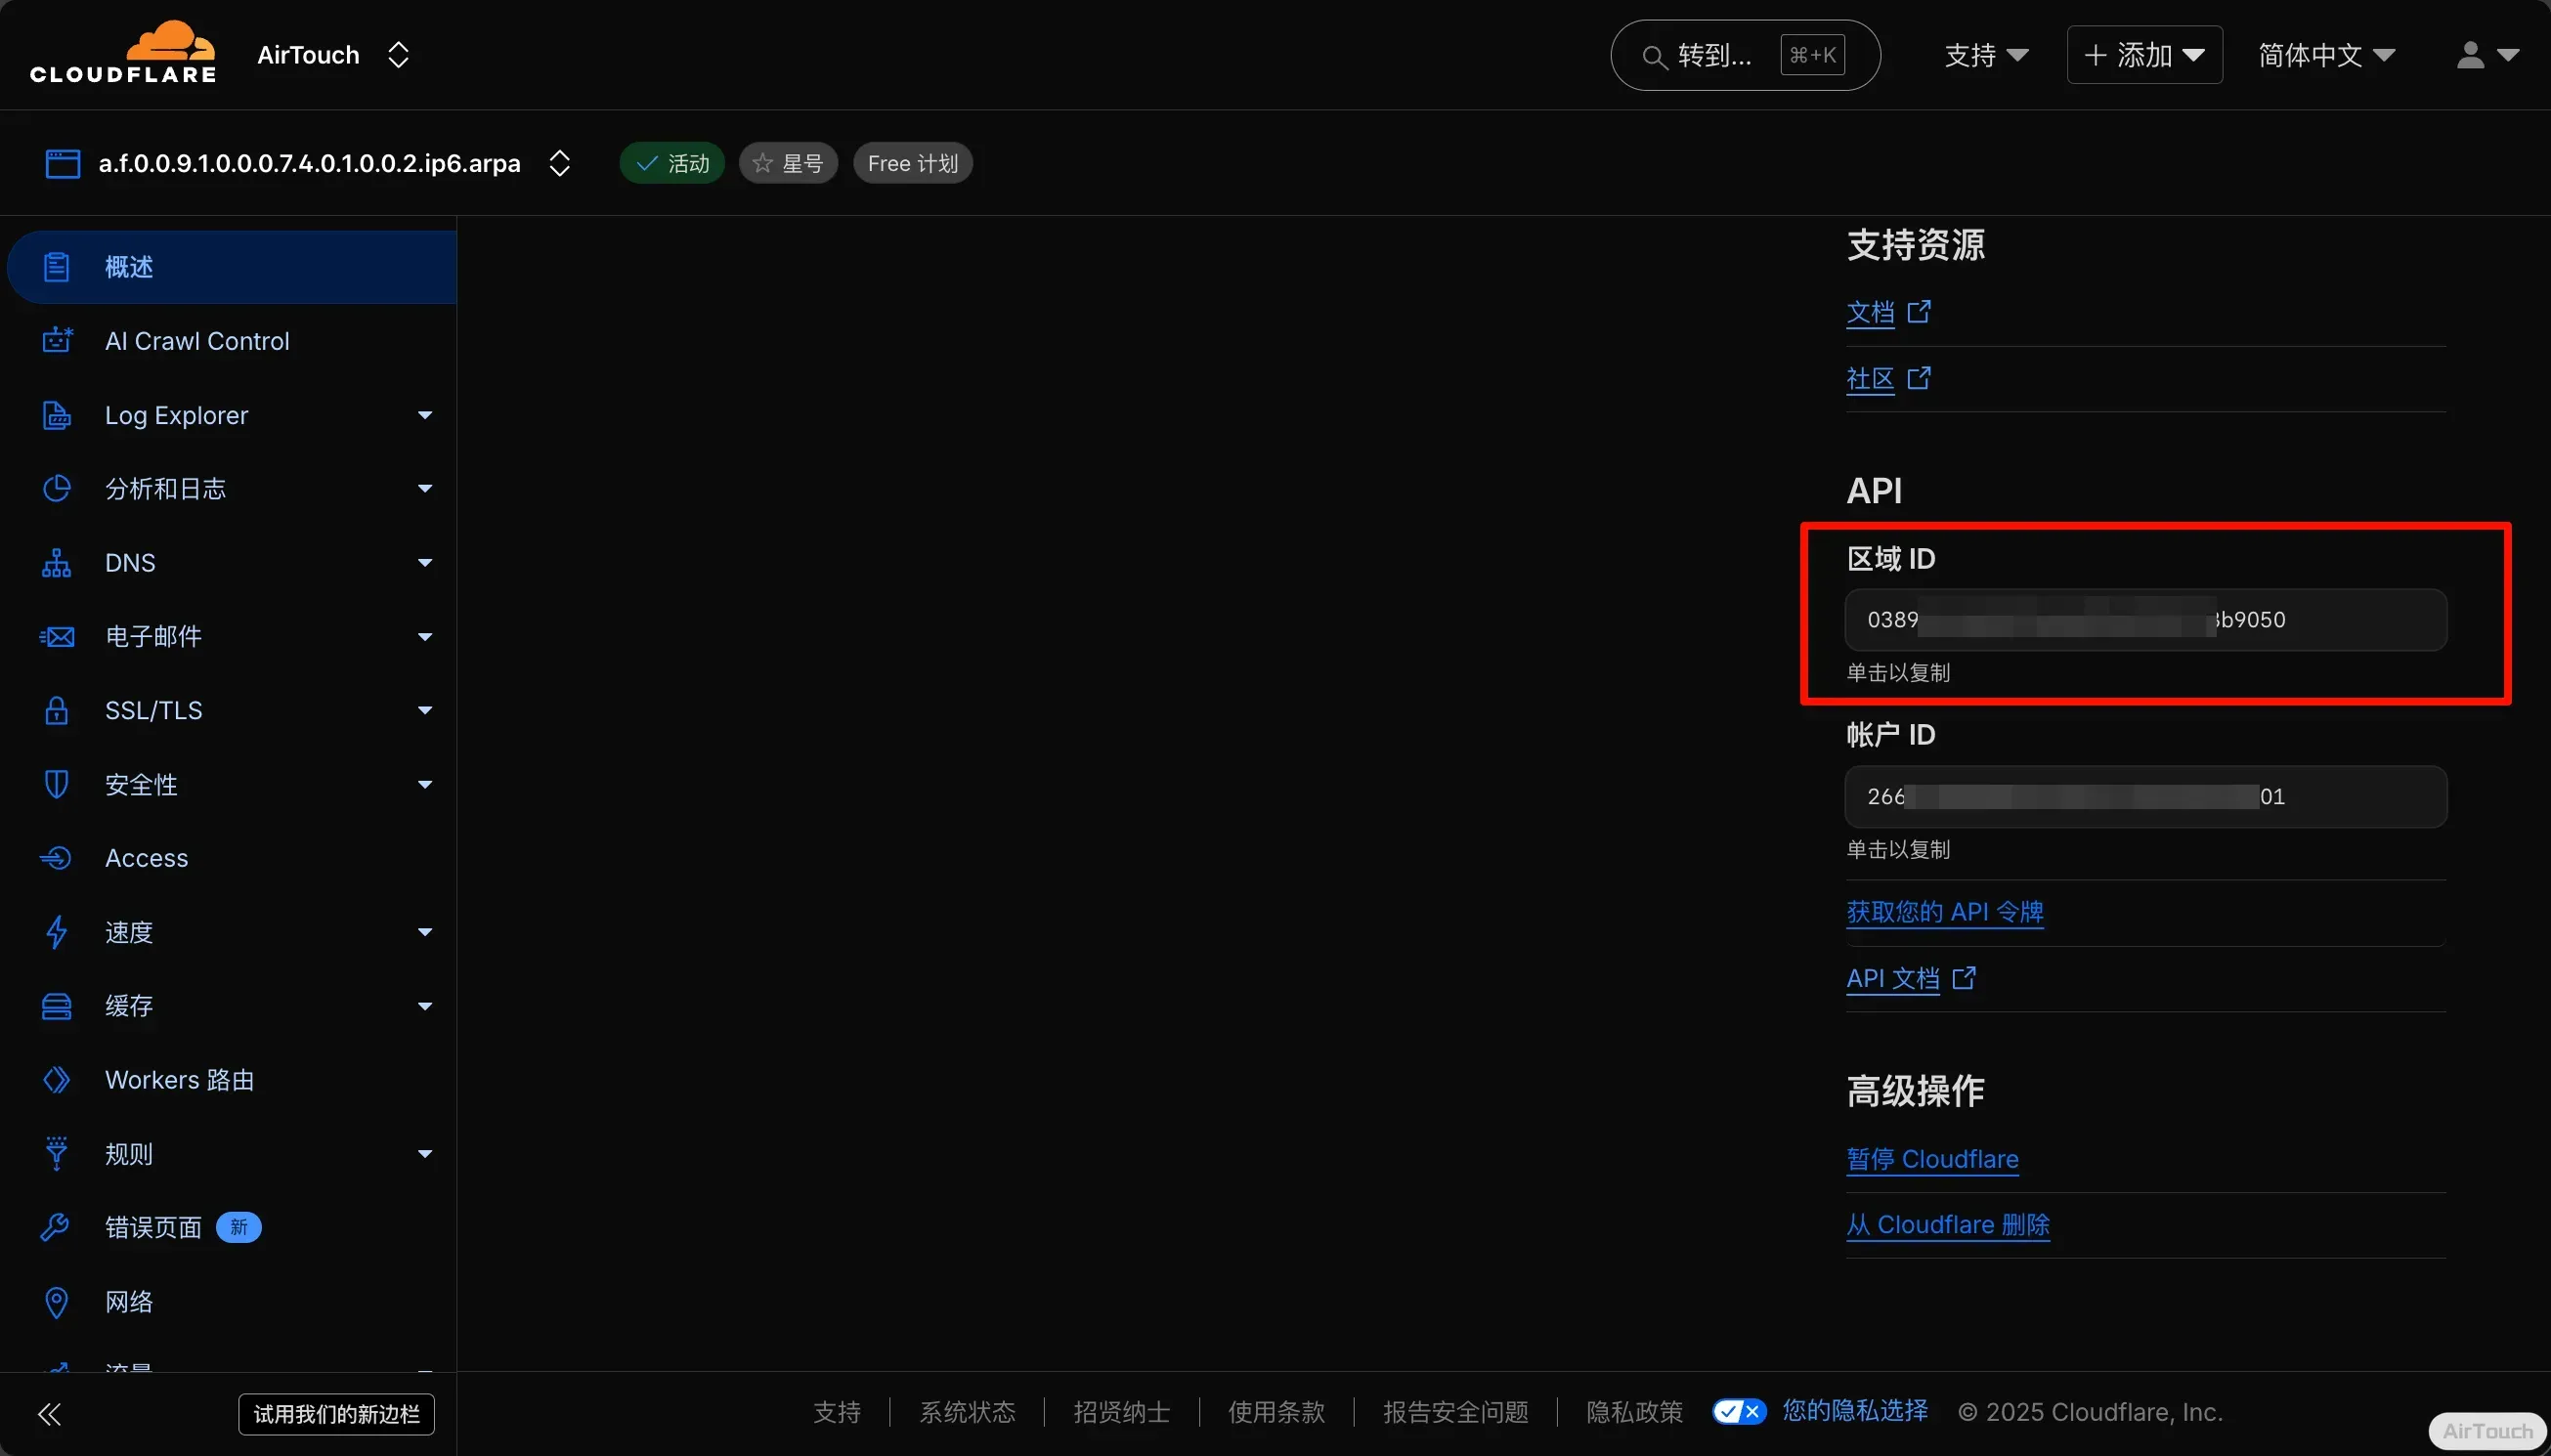Select the 概述 overview menu item
The width and height of the screenshot is (2551, 1456).
click(130, 267)
